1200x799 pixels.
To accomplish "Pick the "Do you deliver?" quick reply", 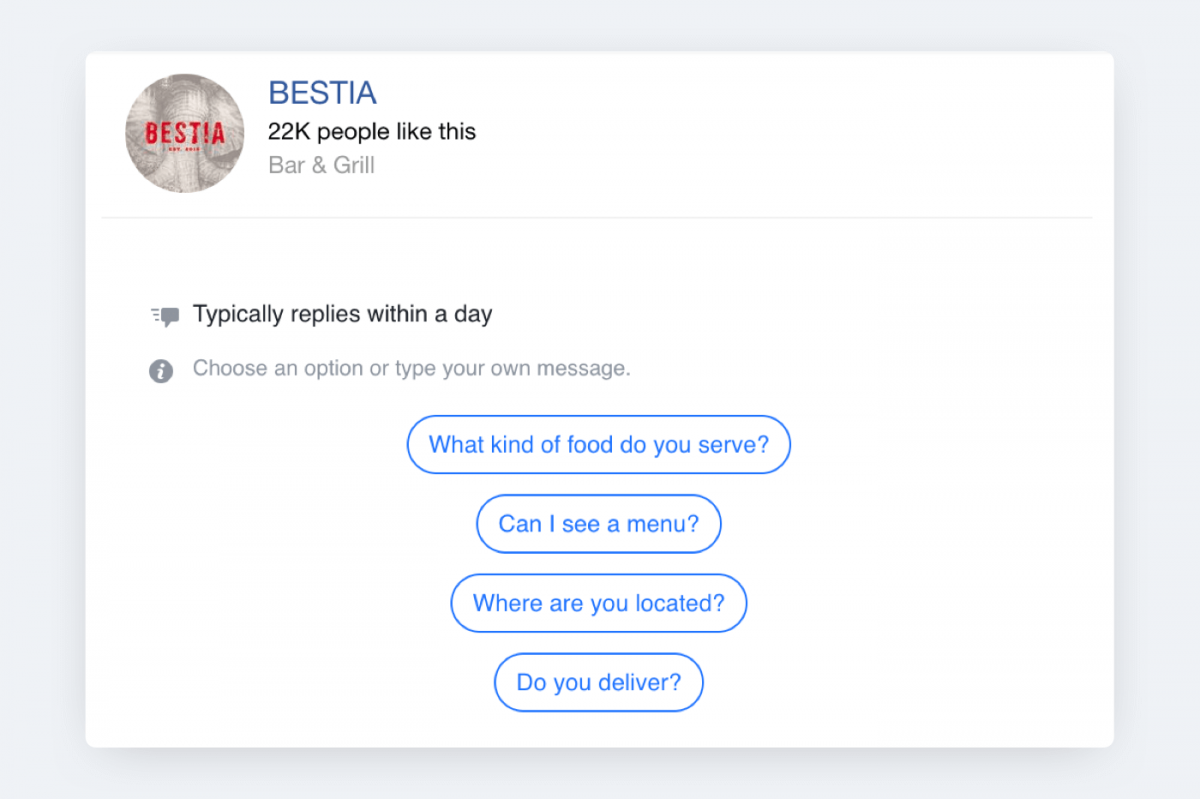I will click(599, 683).
